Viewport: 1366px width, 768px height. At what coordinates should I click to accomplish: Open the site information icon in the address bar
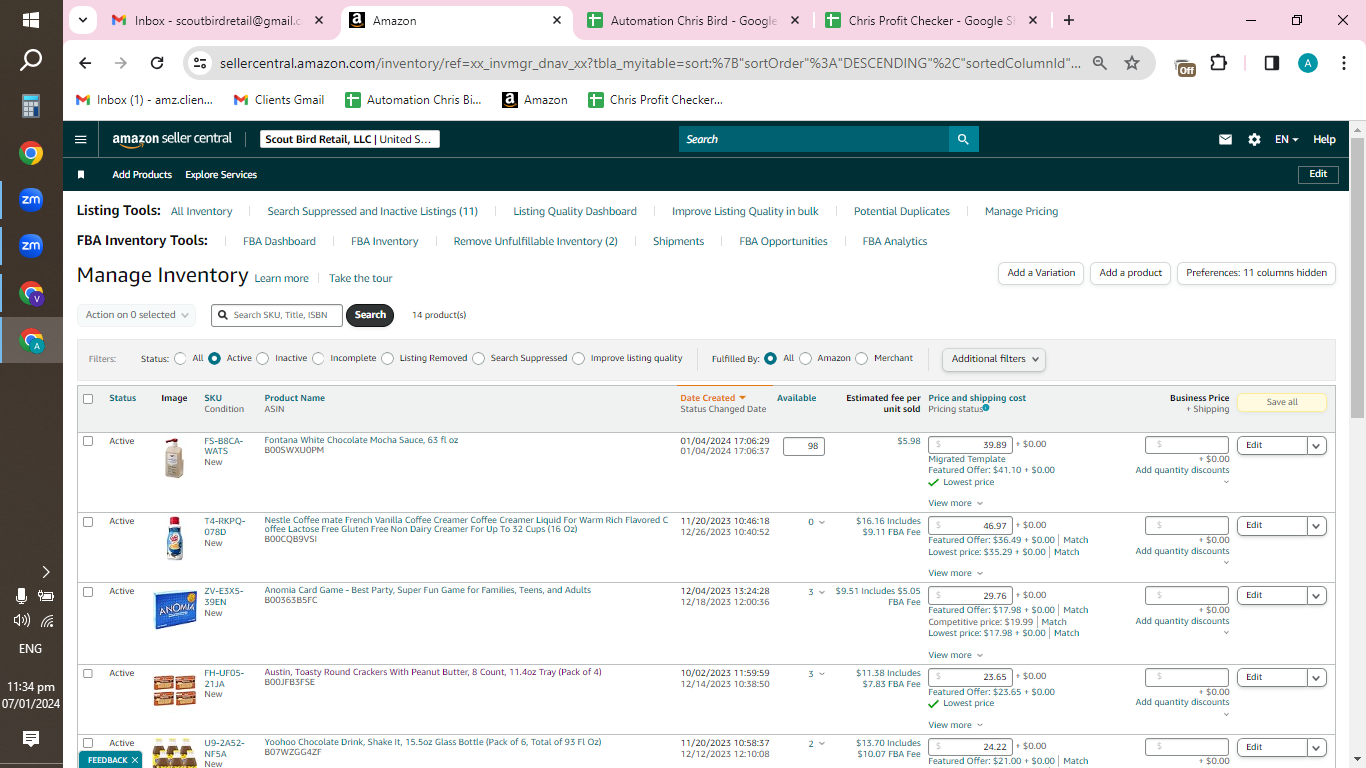200,63
